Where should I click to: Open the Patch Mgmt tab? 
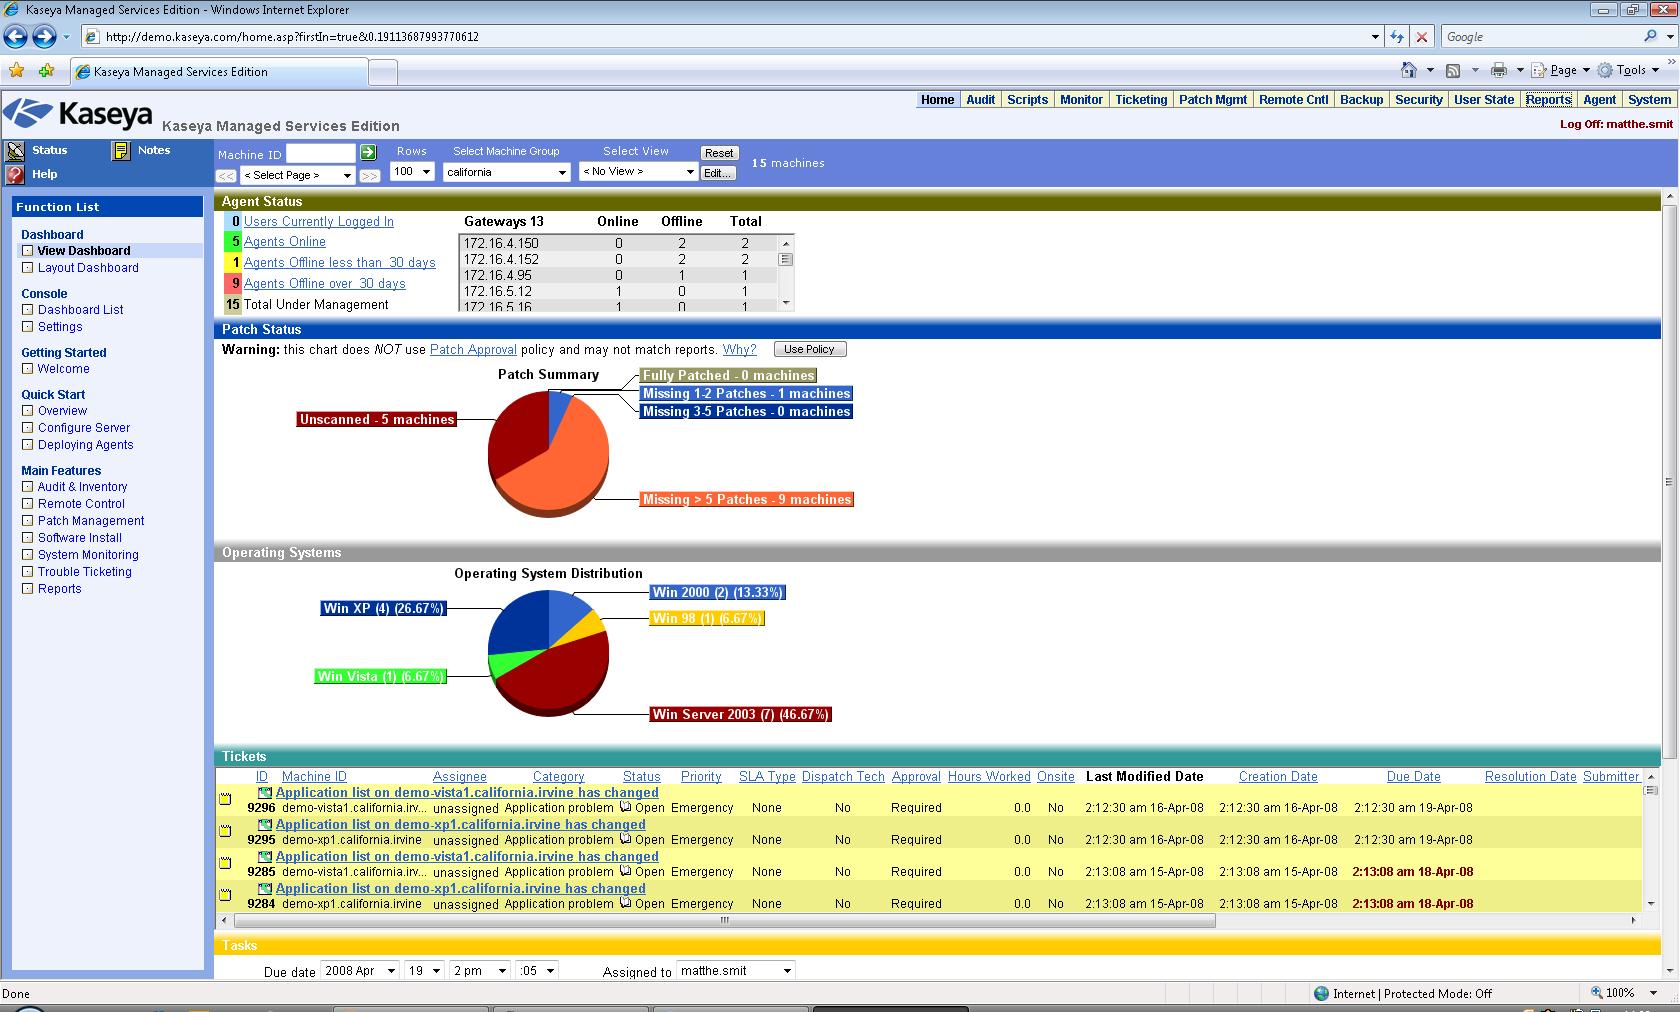1213,100
